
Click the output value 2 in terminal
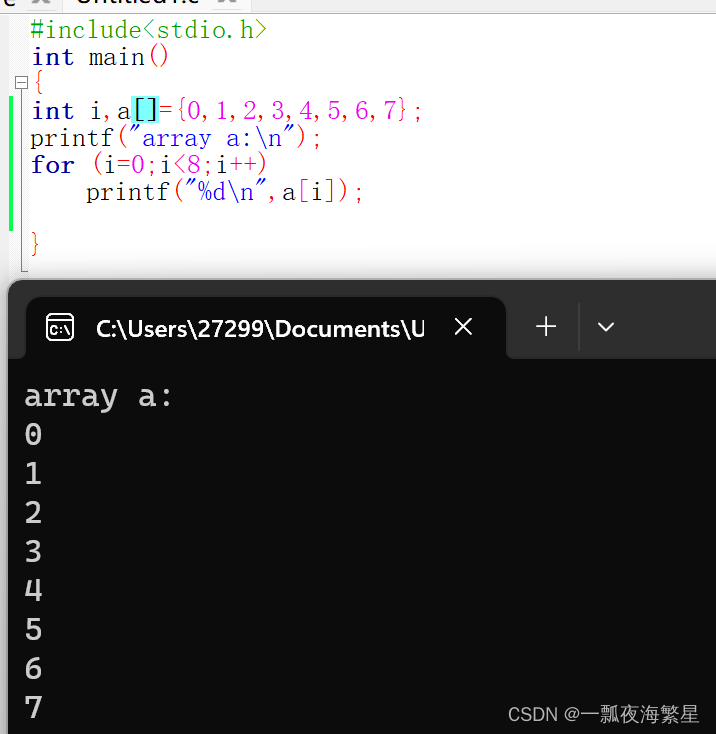[33, 512]
